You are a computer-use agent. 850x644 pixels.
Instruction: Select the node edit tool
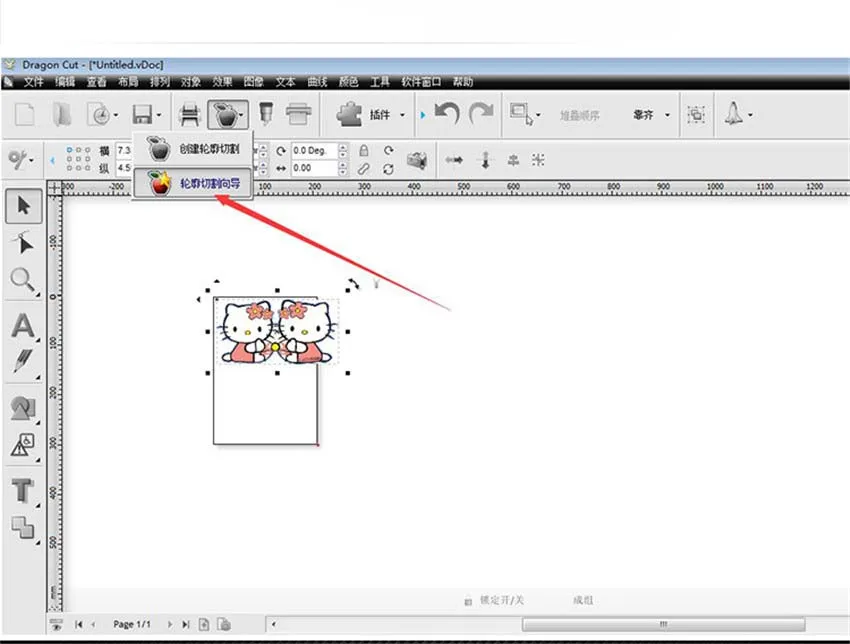point(23,243)
